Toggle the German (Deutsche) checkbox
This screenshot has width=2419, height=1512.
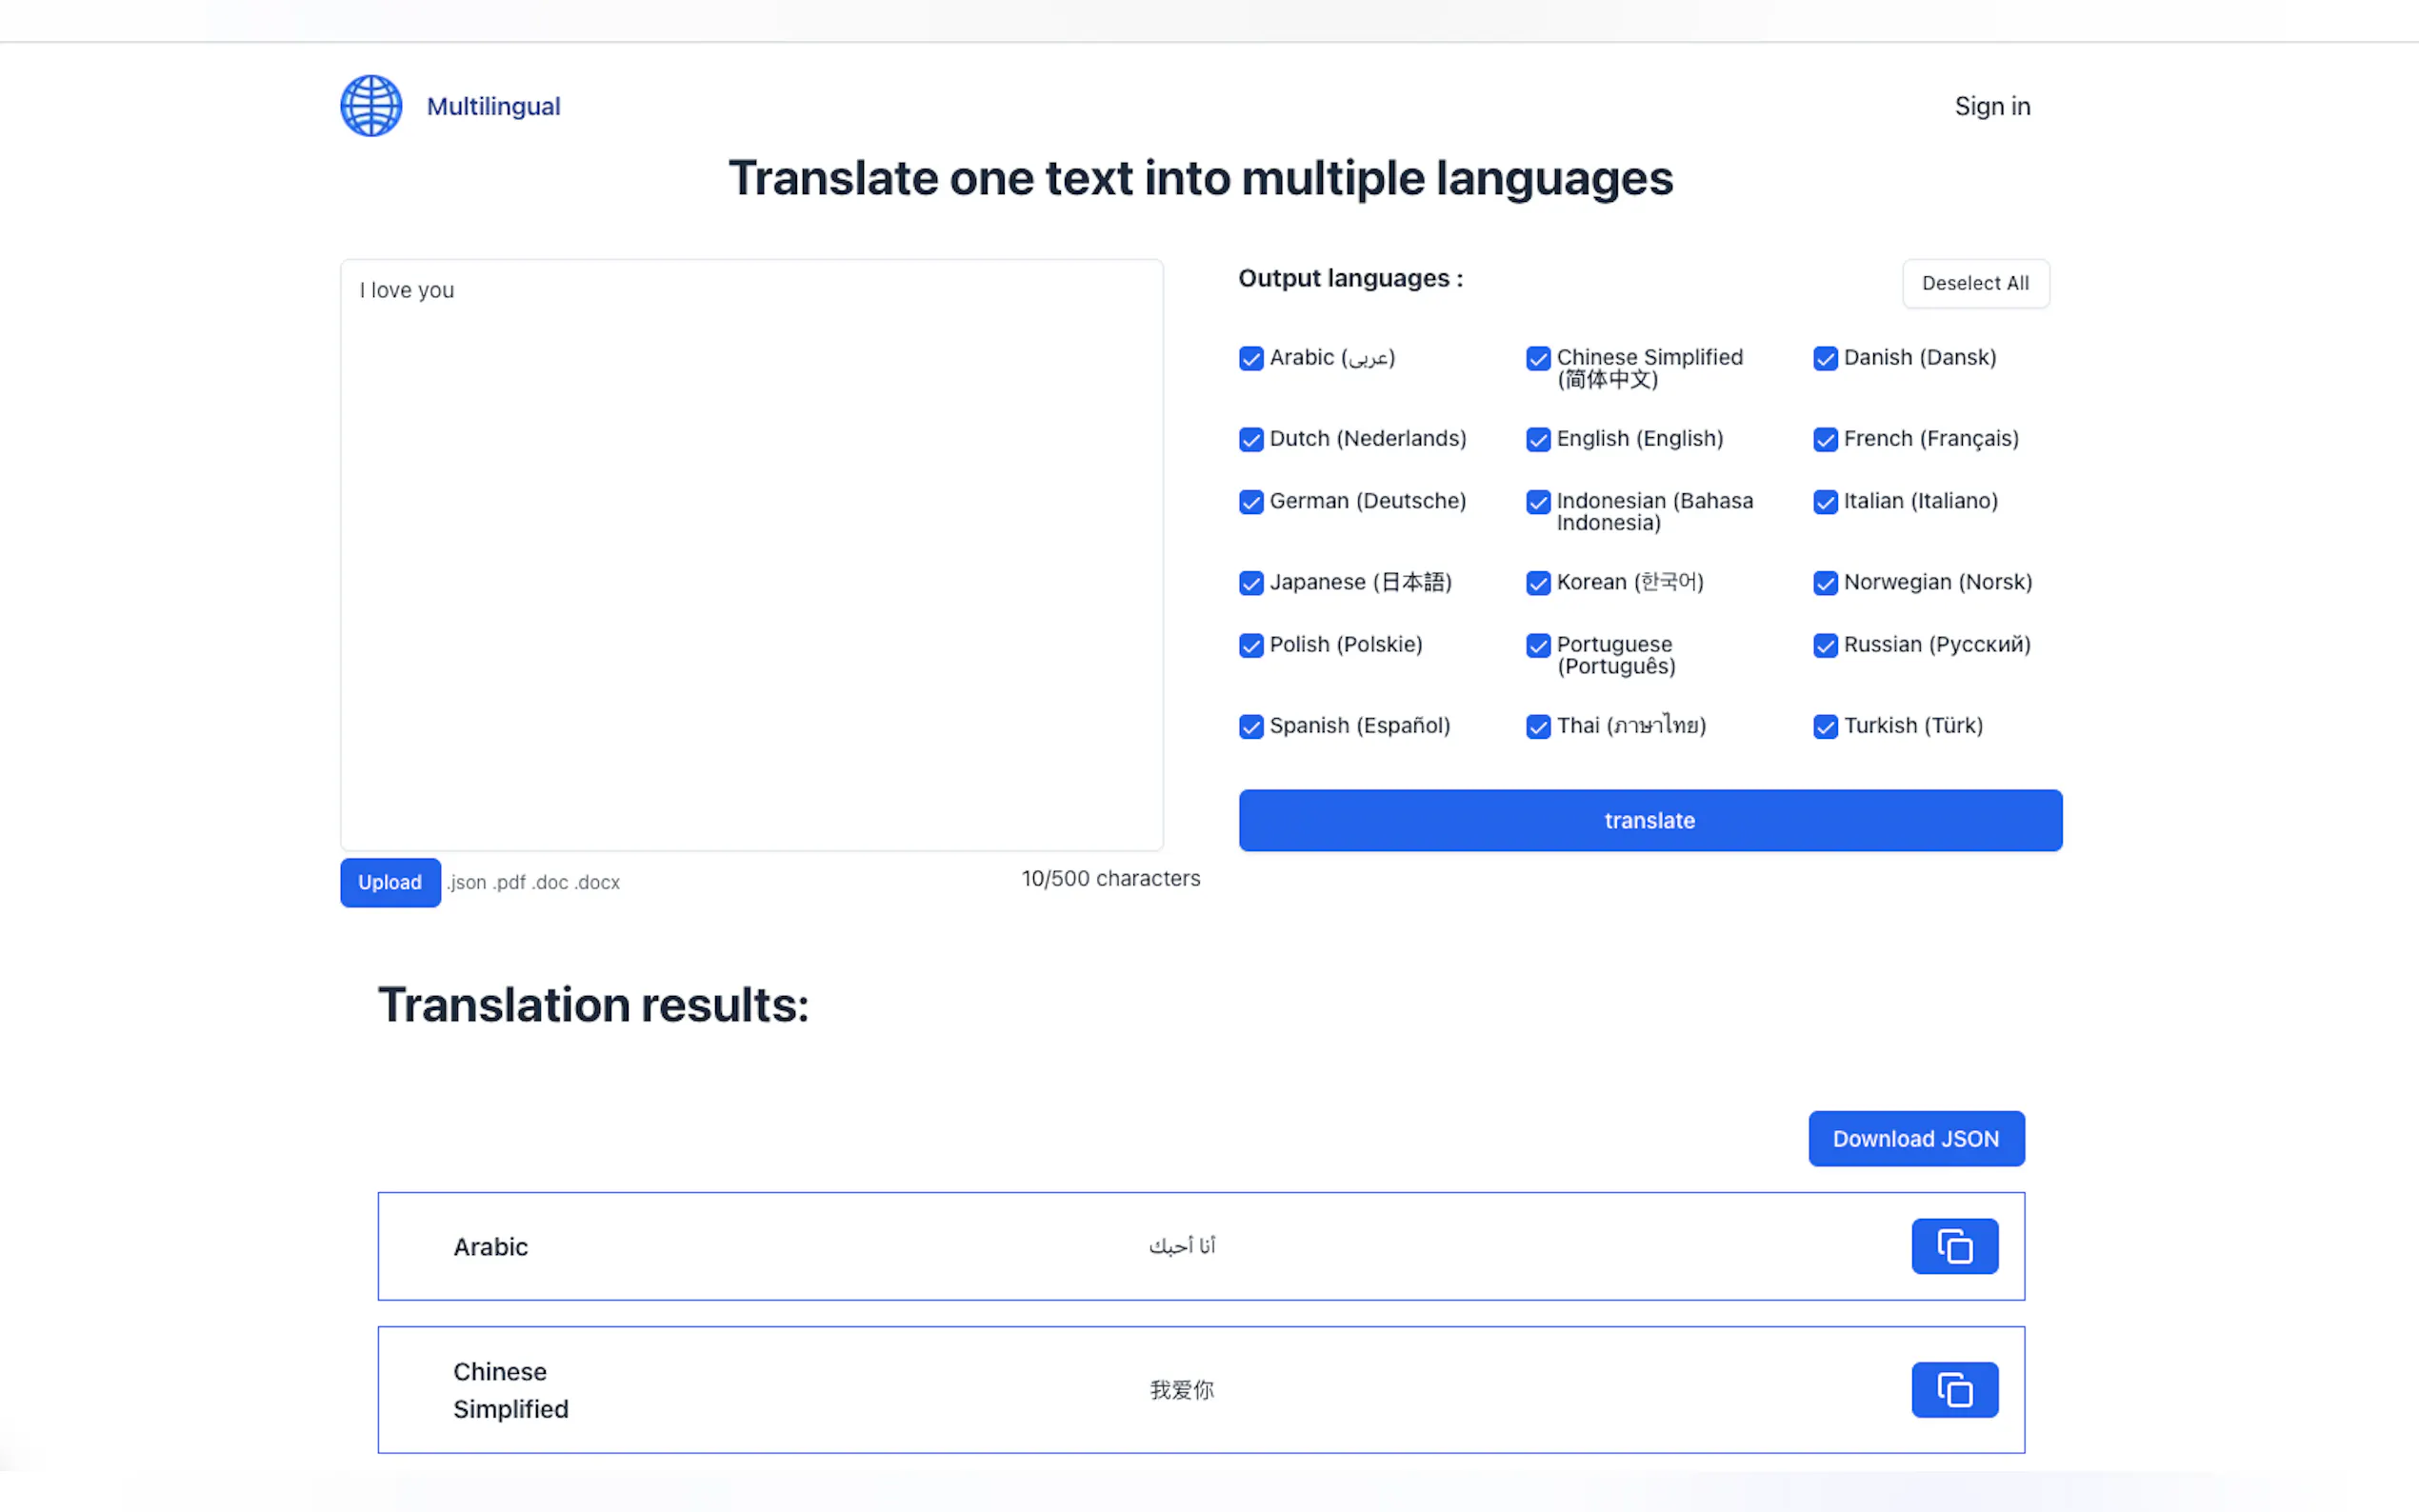tap(1251, 502)
